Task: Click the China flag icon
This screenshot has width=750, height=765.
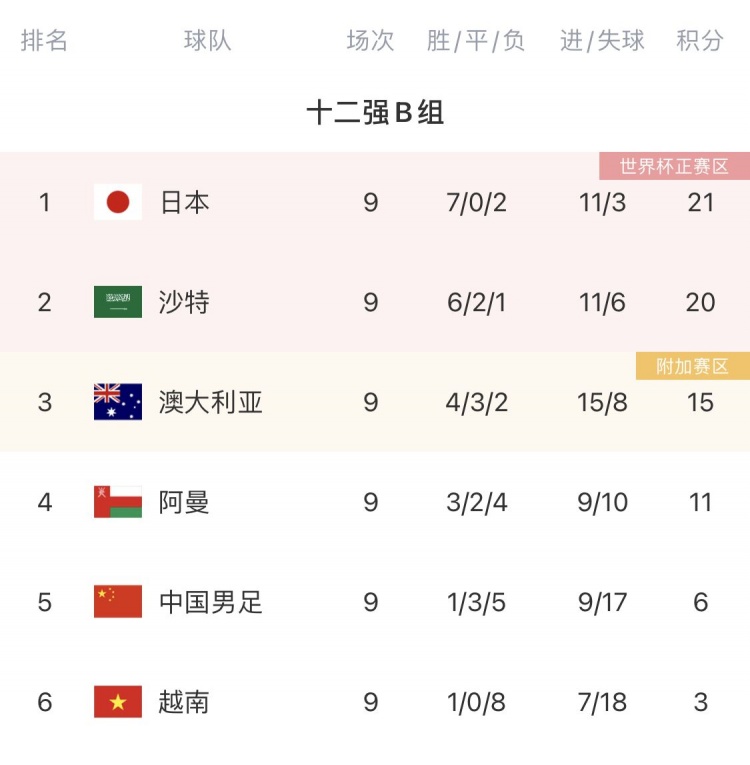Action: click(118, 601)
